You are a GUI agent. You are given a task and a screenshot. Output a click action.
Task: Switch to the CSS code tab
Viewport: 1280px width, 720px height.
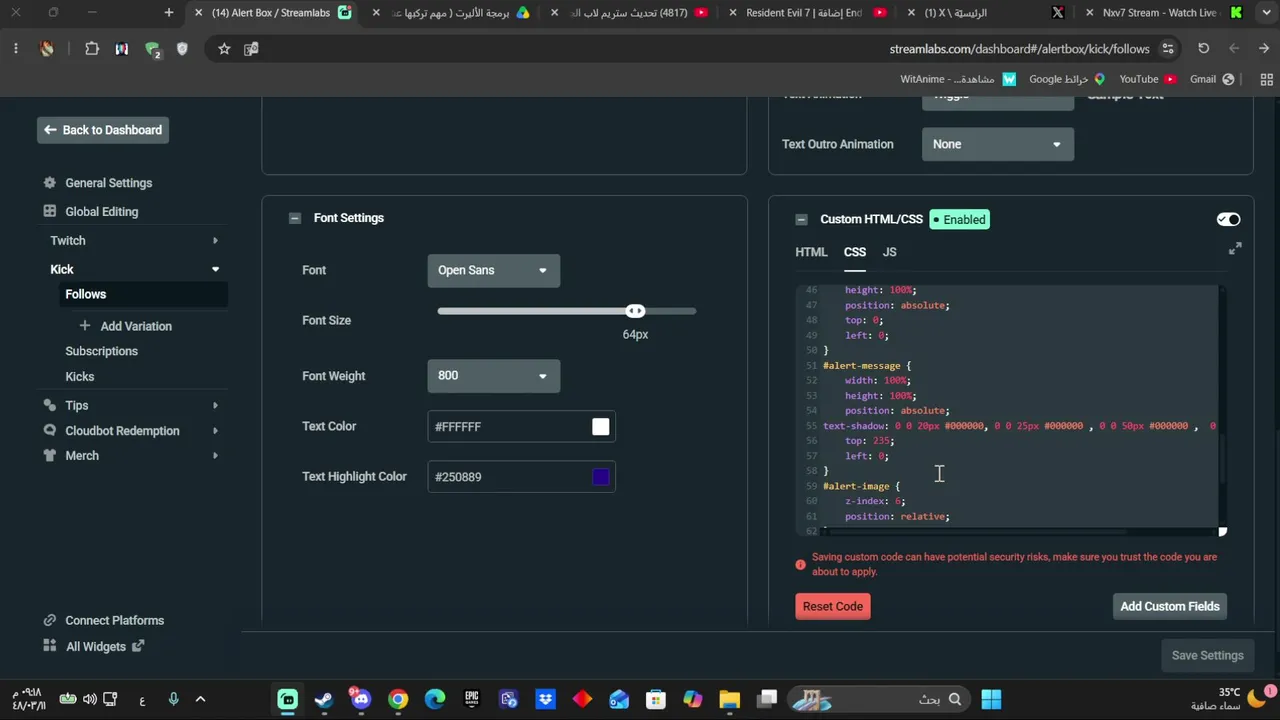click(x=855, y=252)
